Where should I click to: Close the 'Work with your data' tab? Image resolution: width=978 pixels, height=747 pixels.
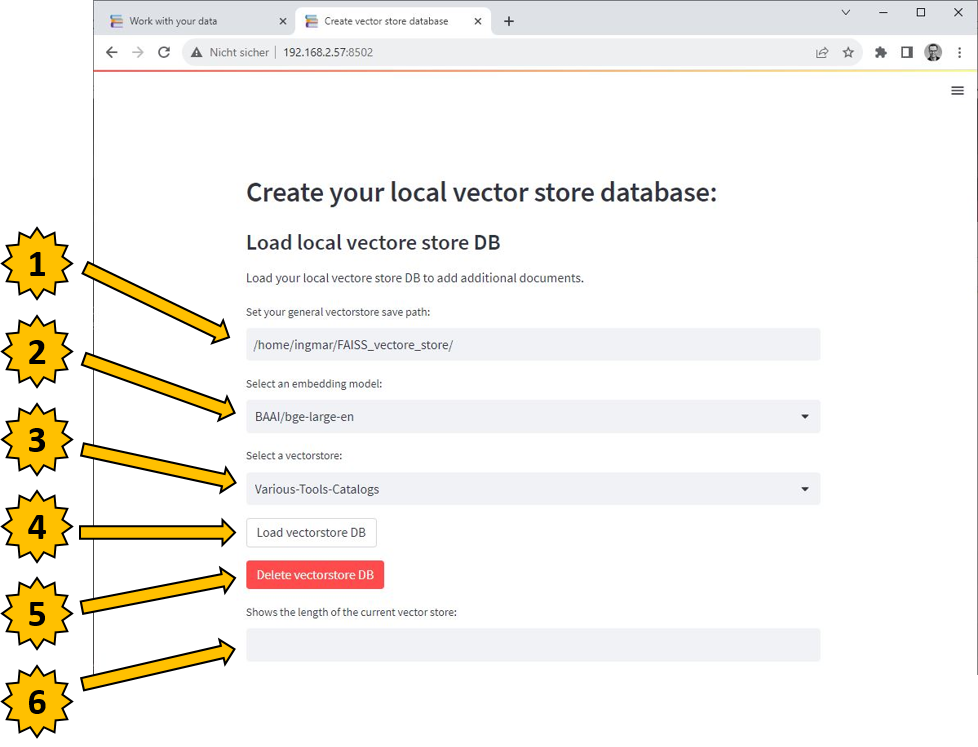[283, 21]
